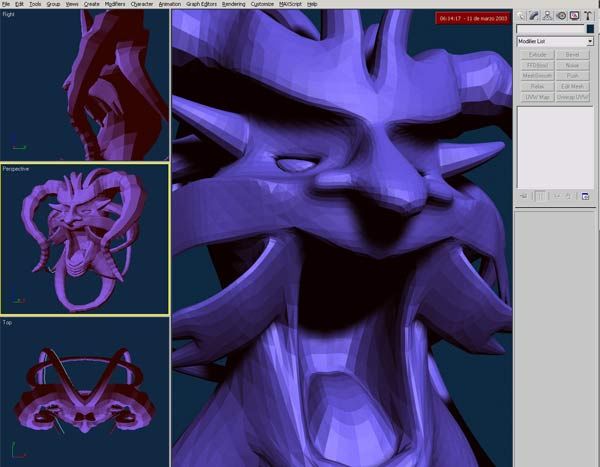
Task: Open the Modifier List dropdown
Action: click(x=555, y=41)
